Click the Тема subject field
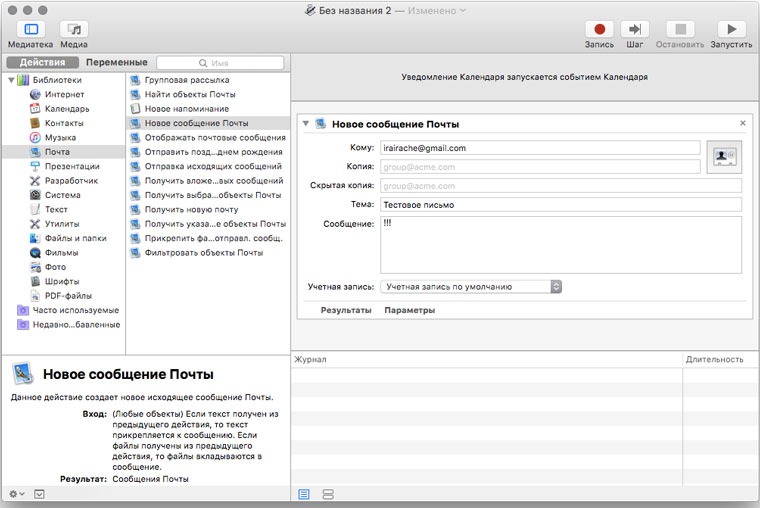The height and width of the screenshot is (508, 760). 561,205
